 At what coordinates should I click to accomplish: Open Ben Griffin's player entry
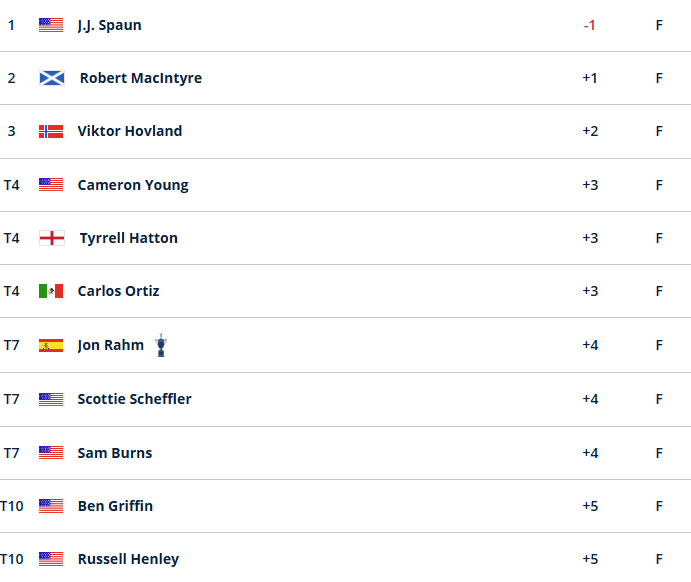pyautogui.click(x=115, y=506)
